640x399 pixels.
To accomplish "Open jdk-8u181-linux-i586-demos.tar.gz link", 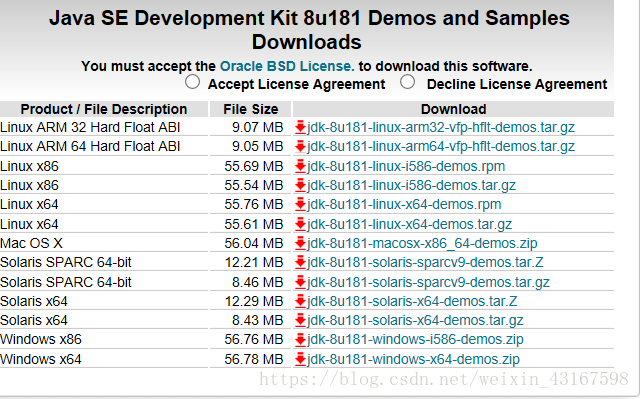I will (x=411, y=185).
